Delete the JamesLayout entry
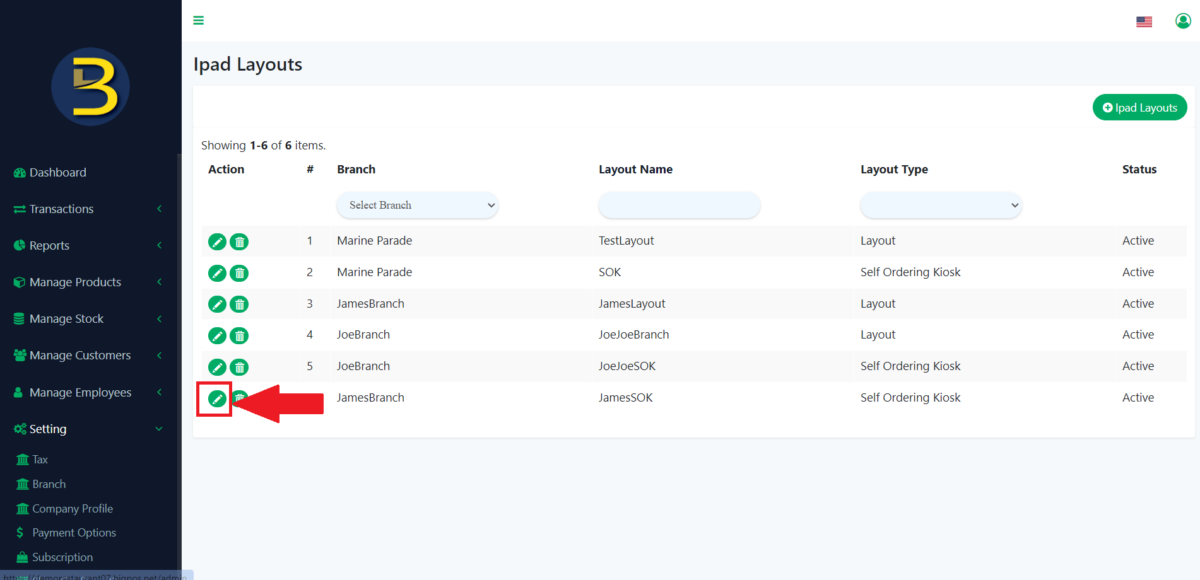 coord(239,303)
